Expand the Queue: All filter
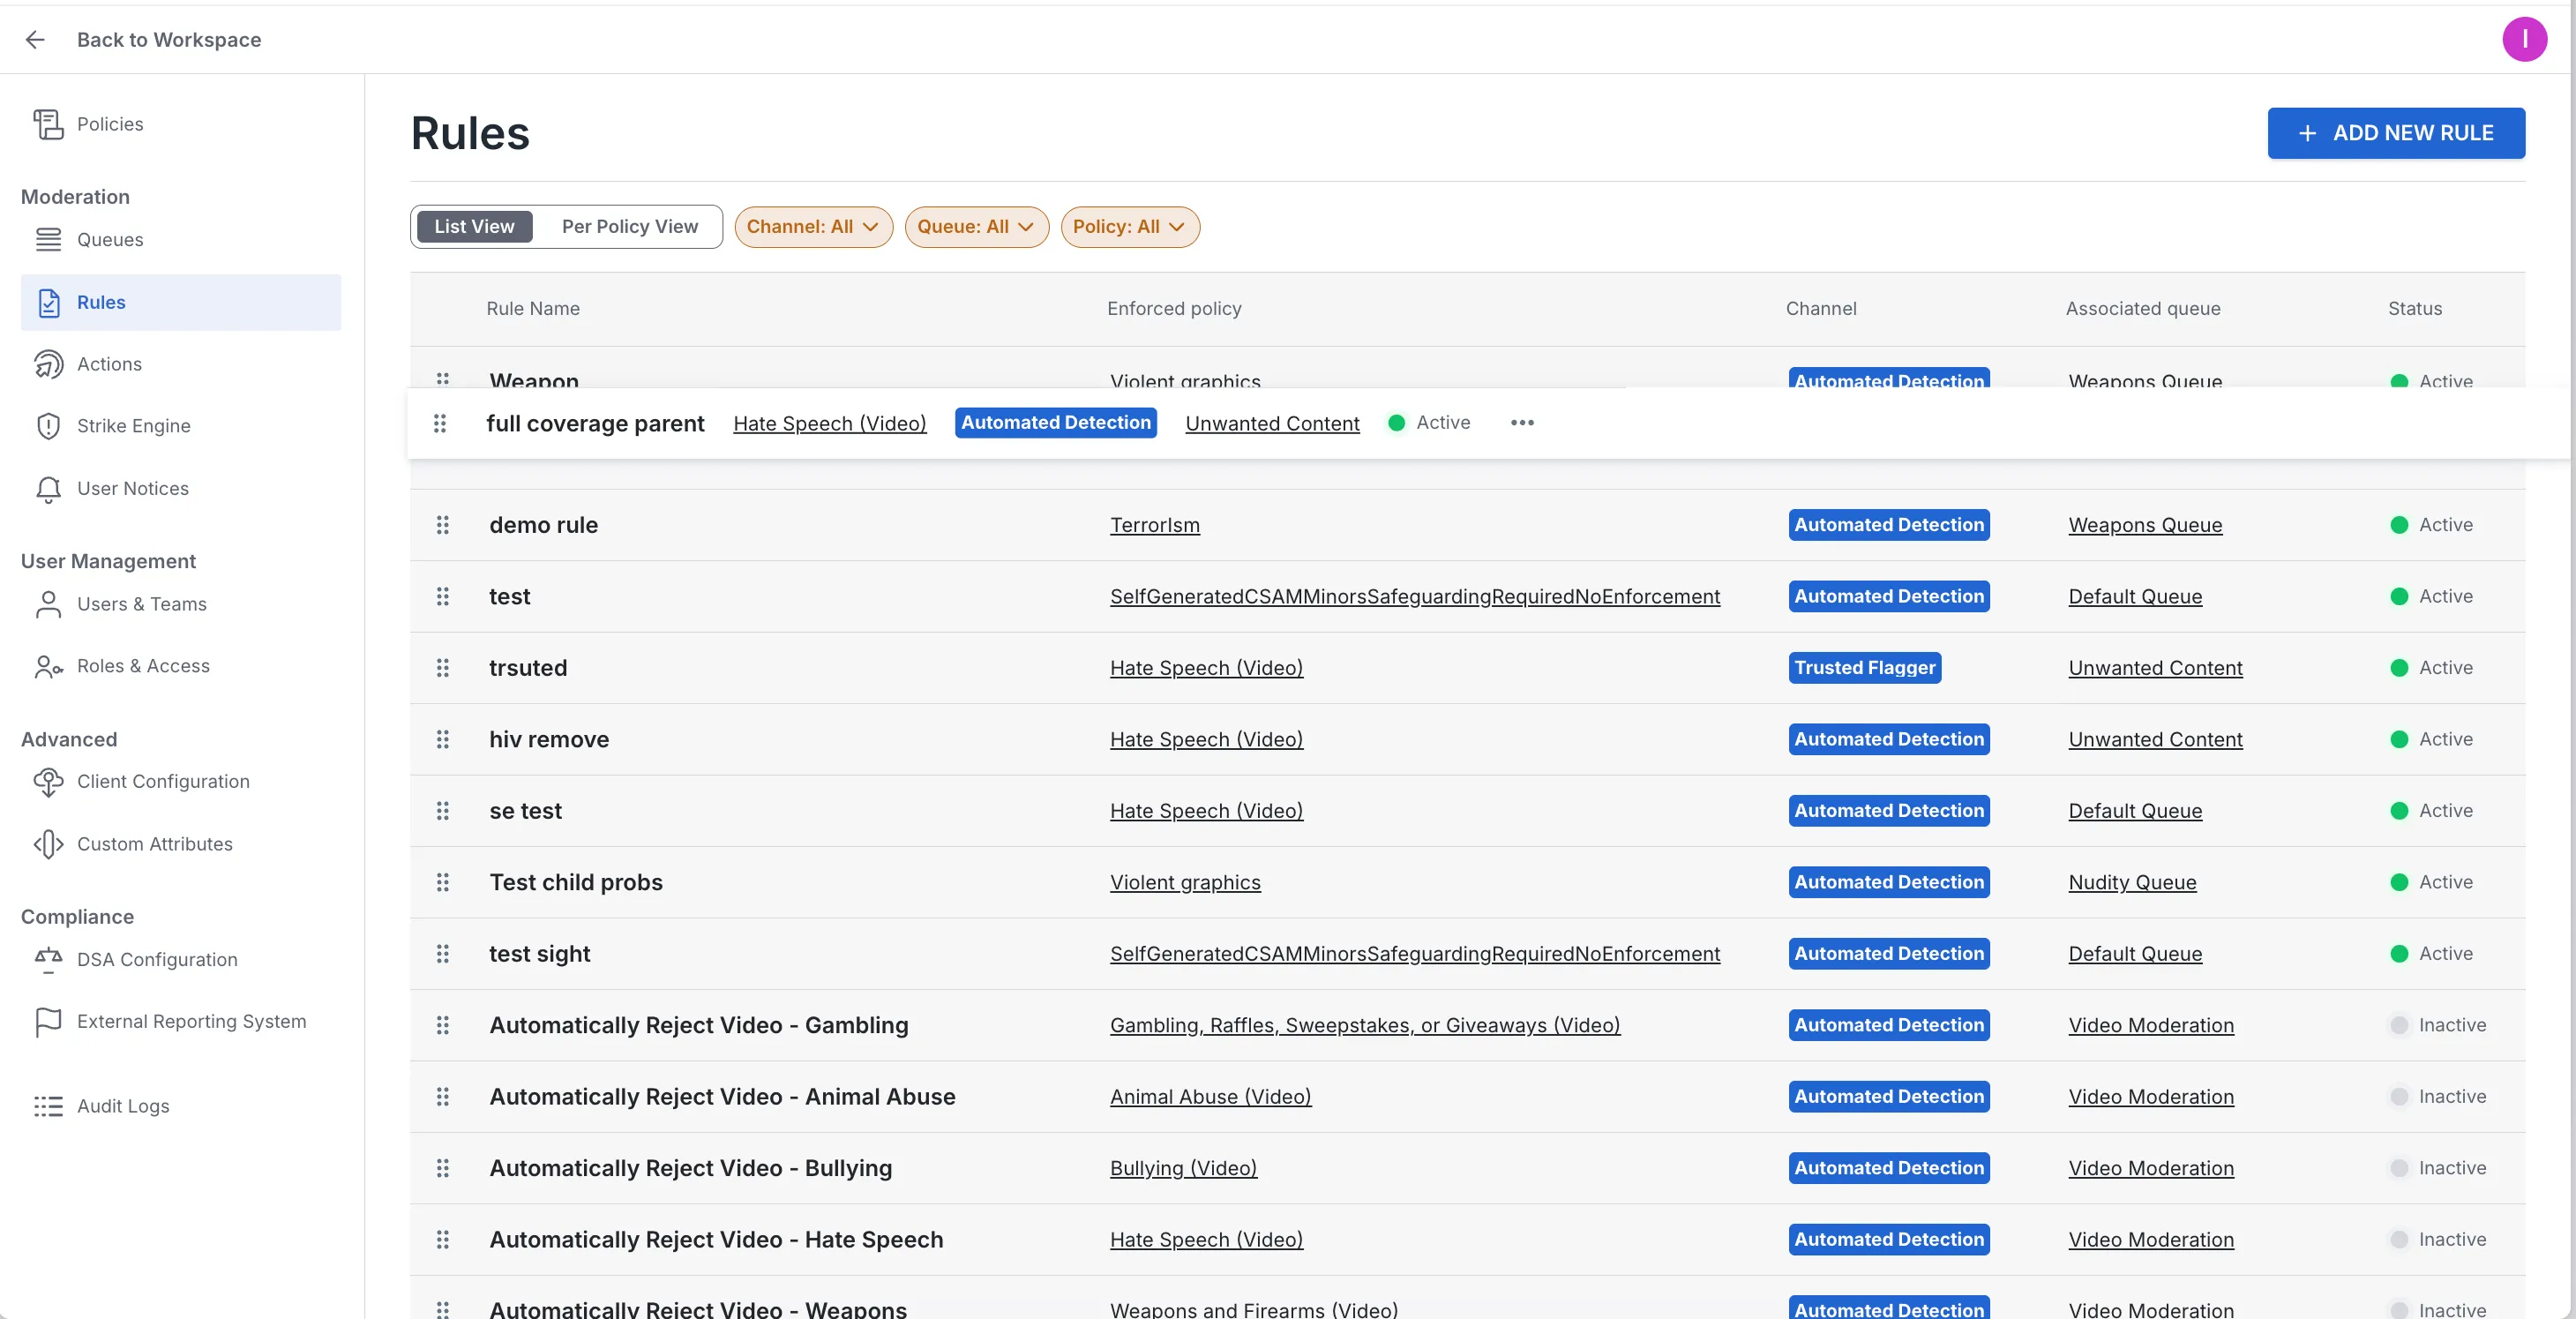This screenshot has width=2576, height=1319. [976, 227]
